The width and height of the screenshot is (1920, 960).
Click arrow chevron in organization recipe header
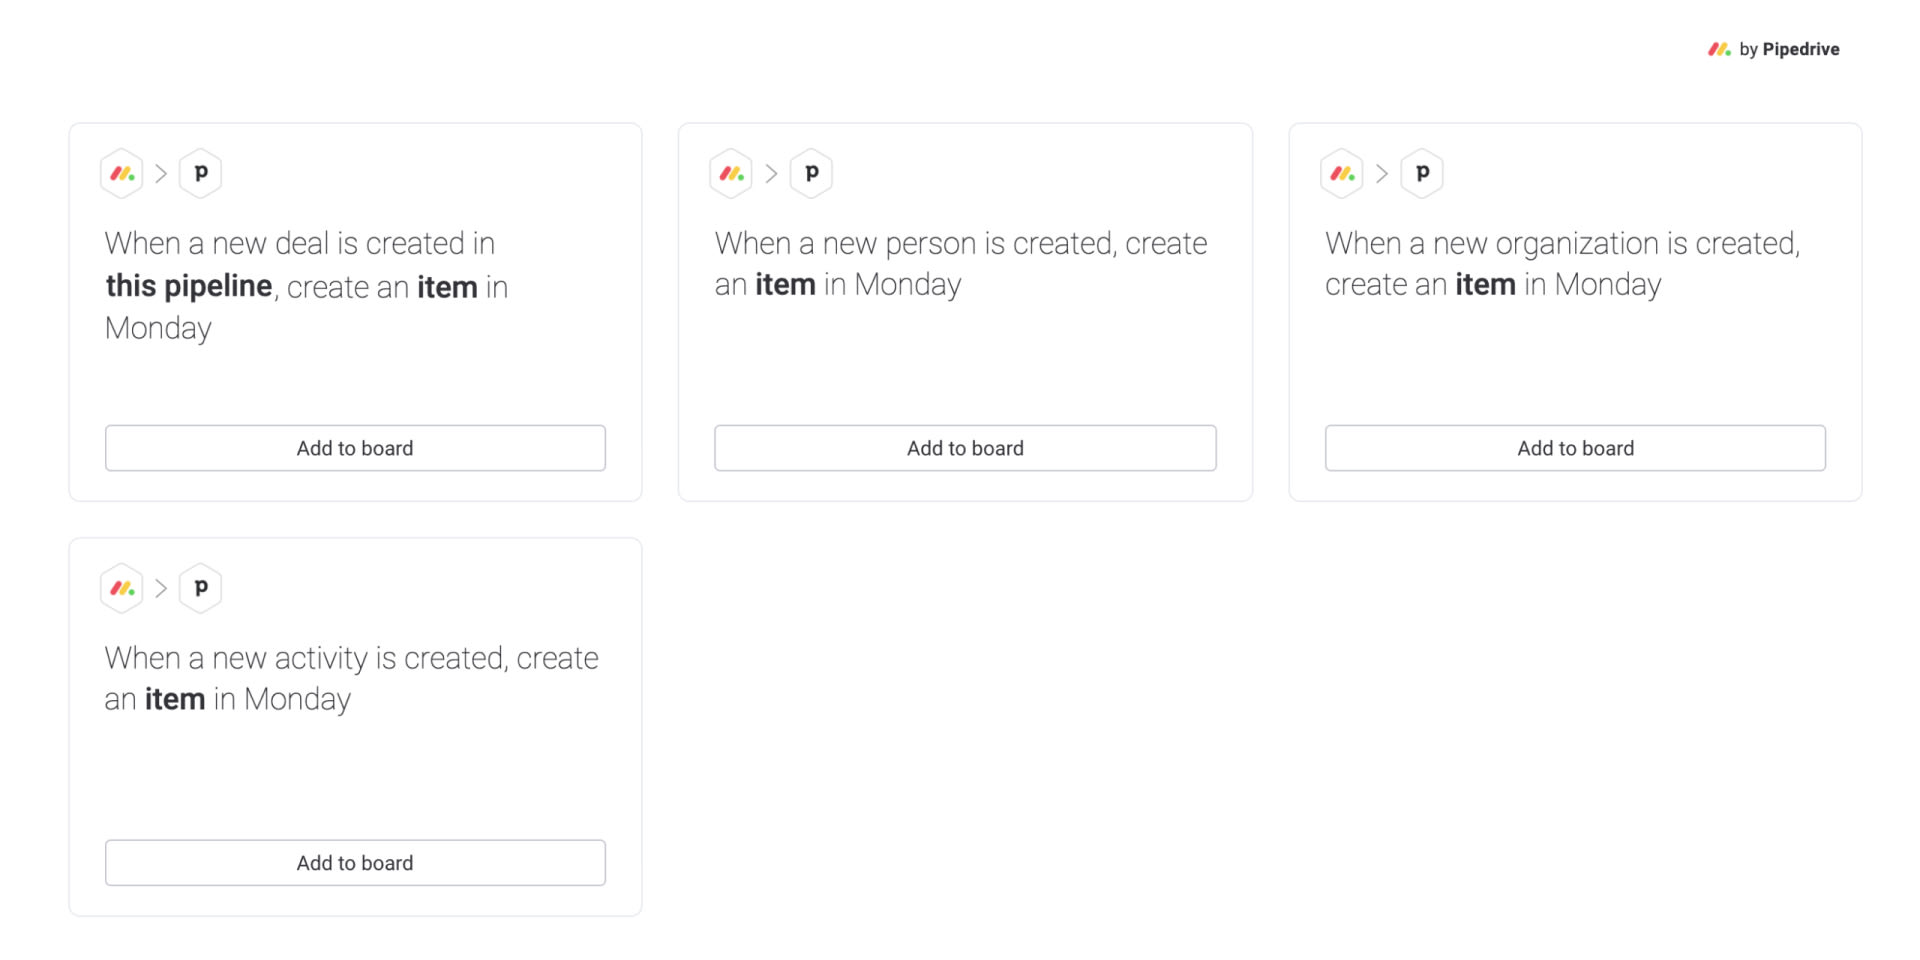point(1382,174)
